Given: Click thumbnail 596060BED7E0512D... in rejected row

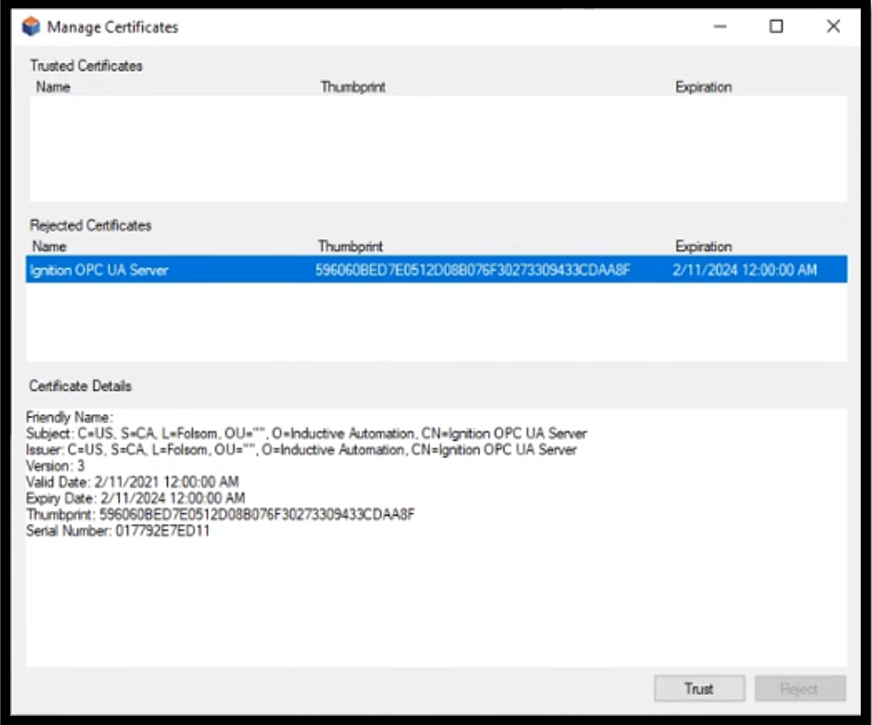Looking at the screenshot, I should (473, 270).
